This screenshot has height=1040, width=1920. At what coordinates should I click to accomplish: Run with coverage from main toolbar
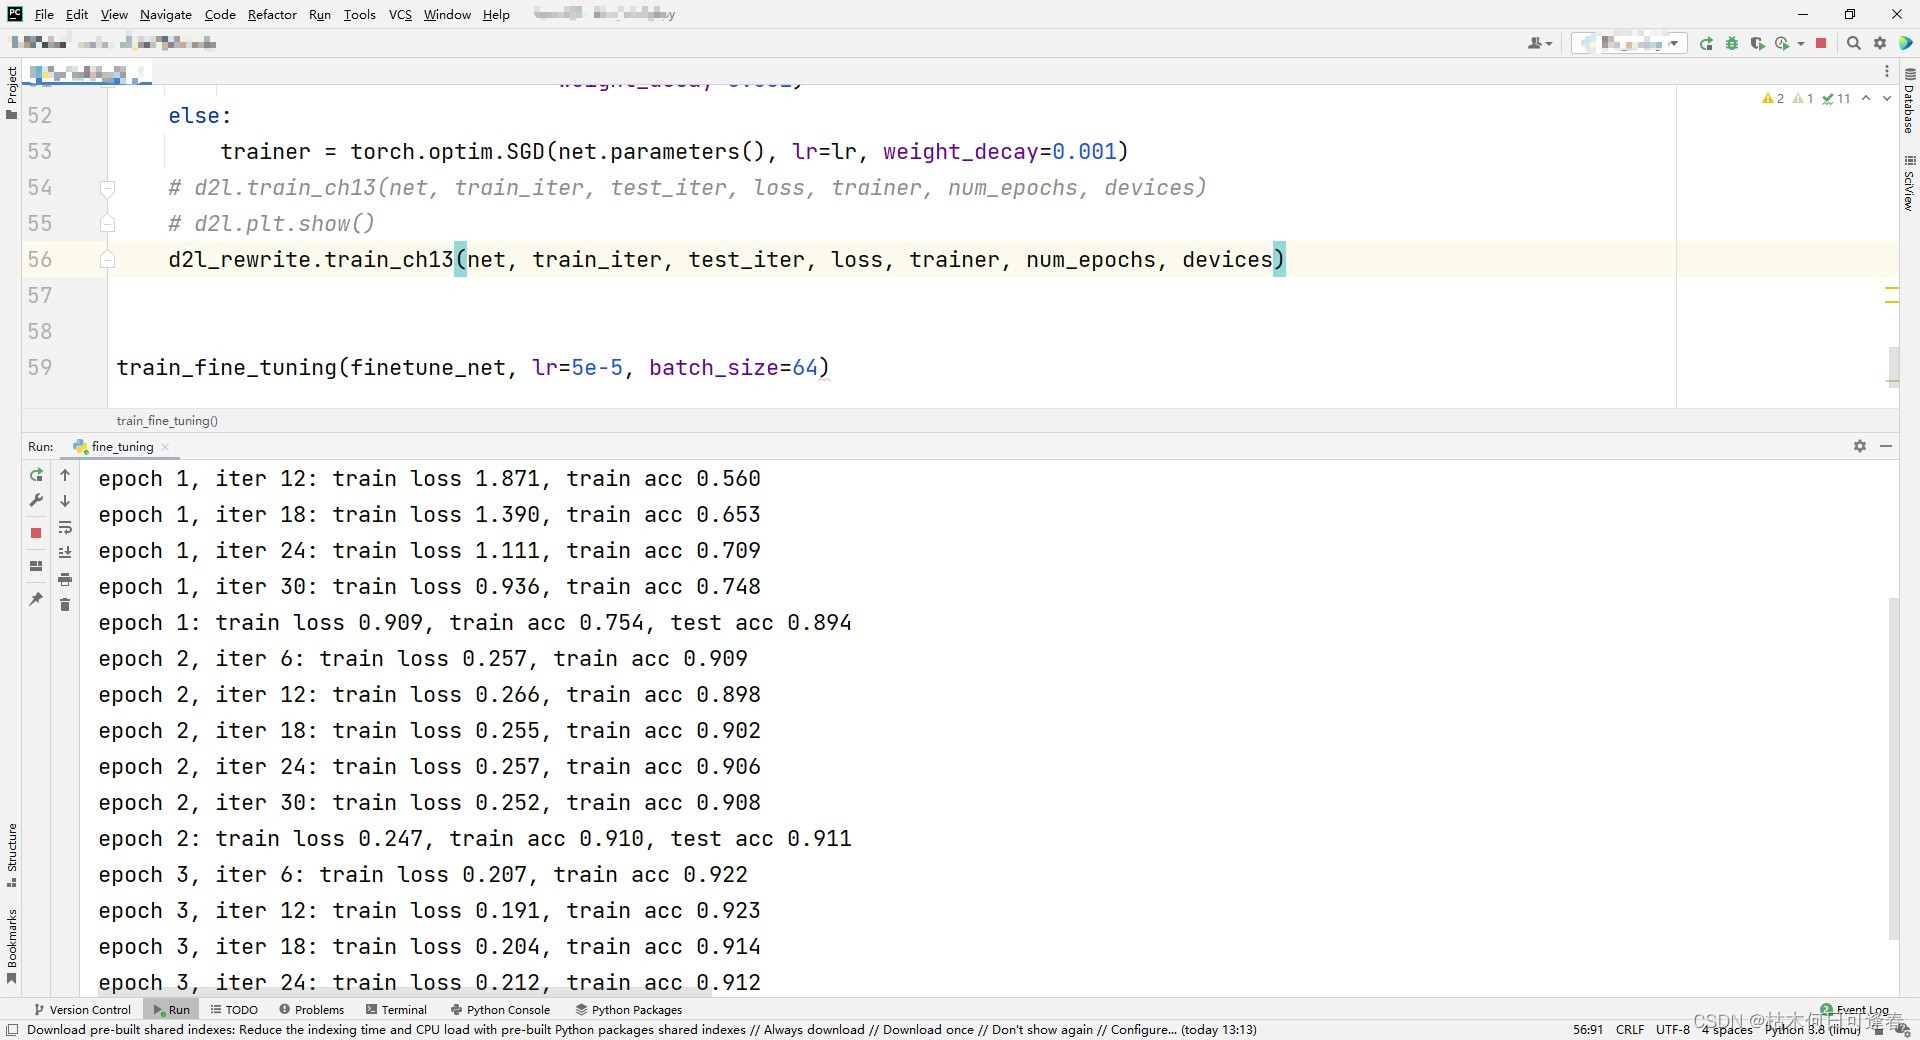click(x=1757, y=44)
